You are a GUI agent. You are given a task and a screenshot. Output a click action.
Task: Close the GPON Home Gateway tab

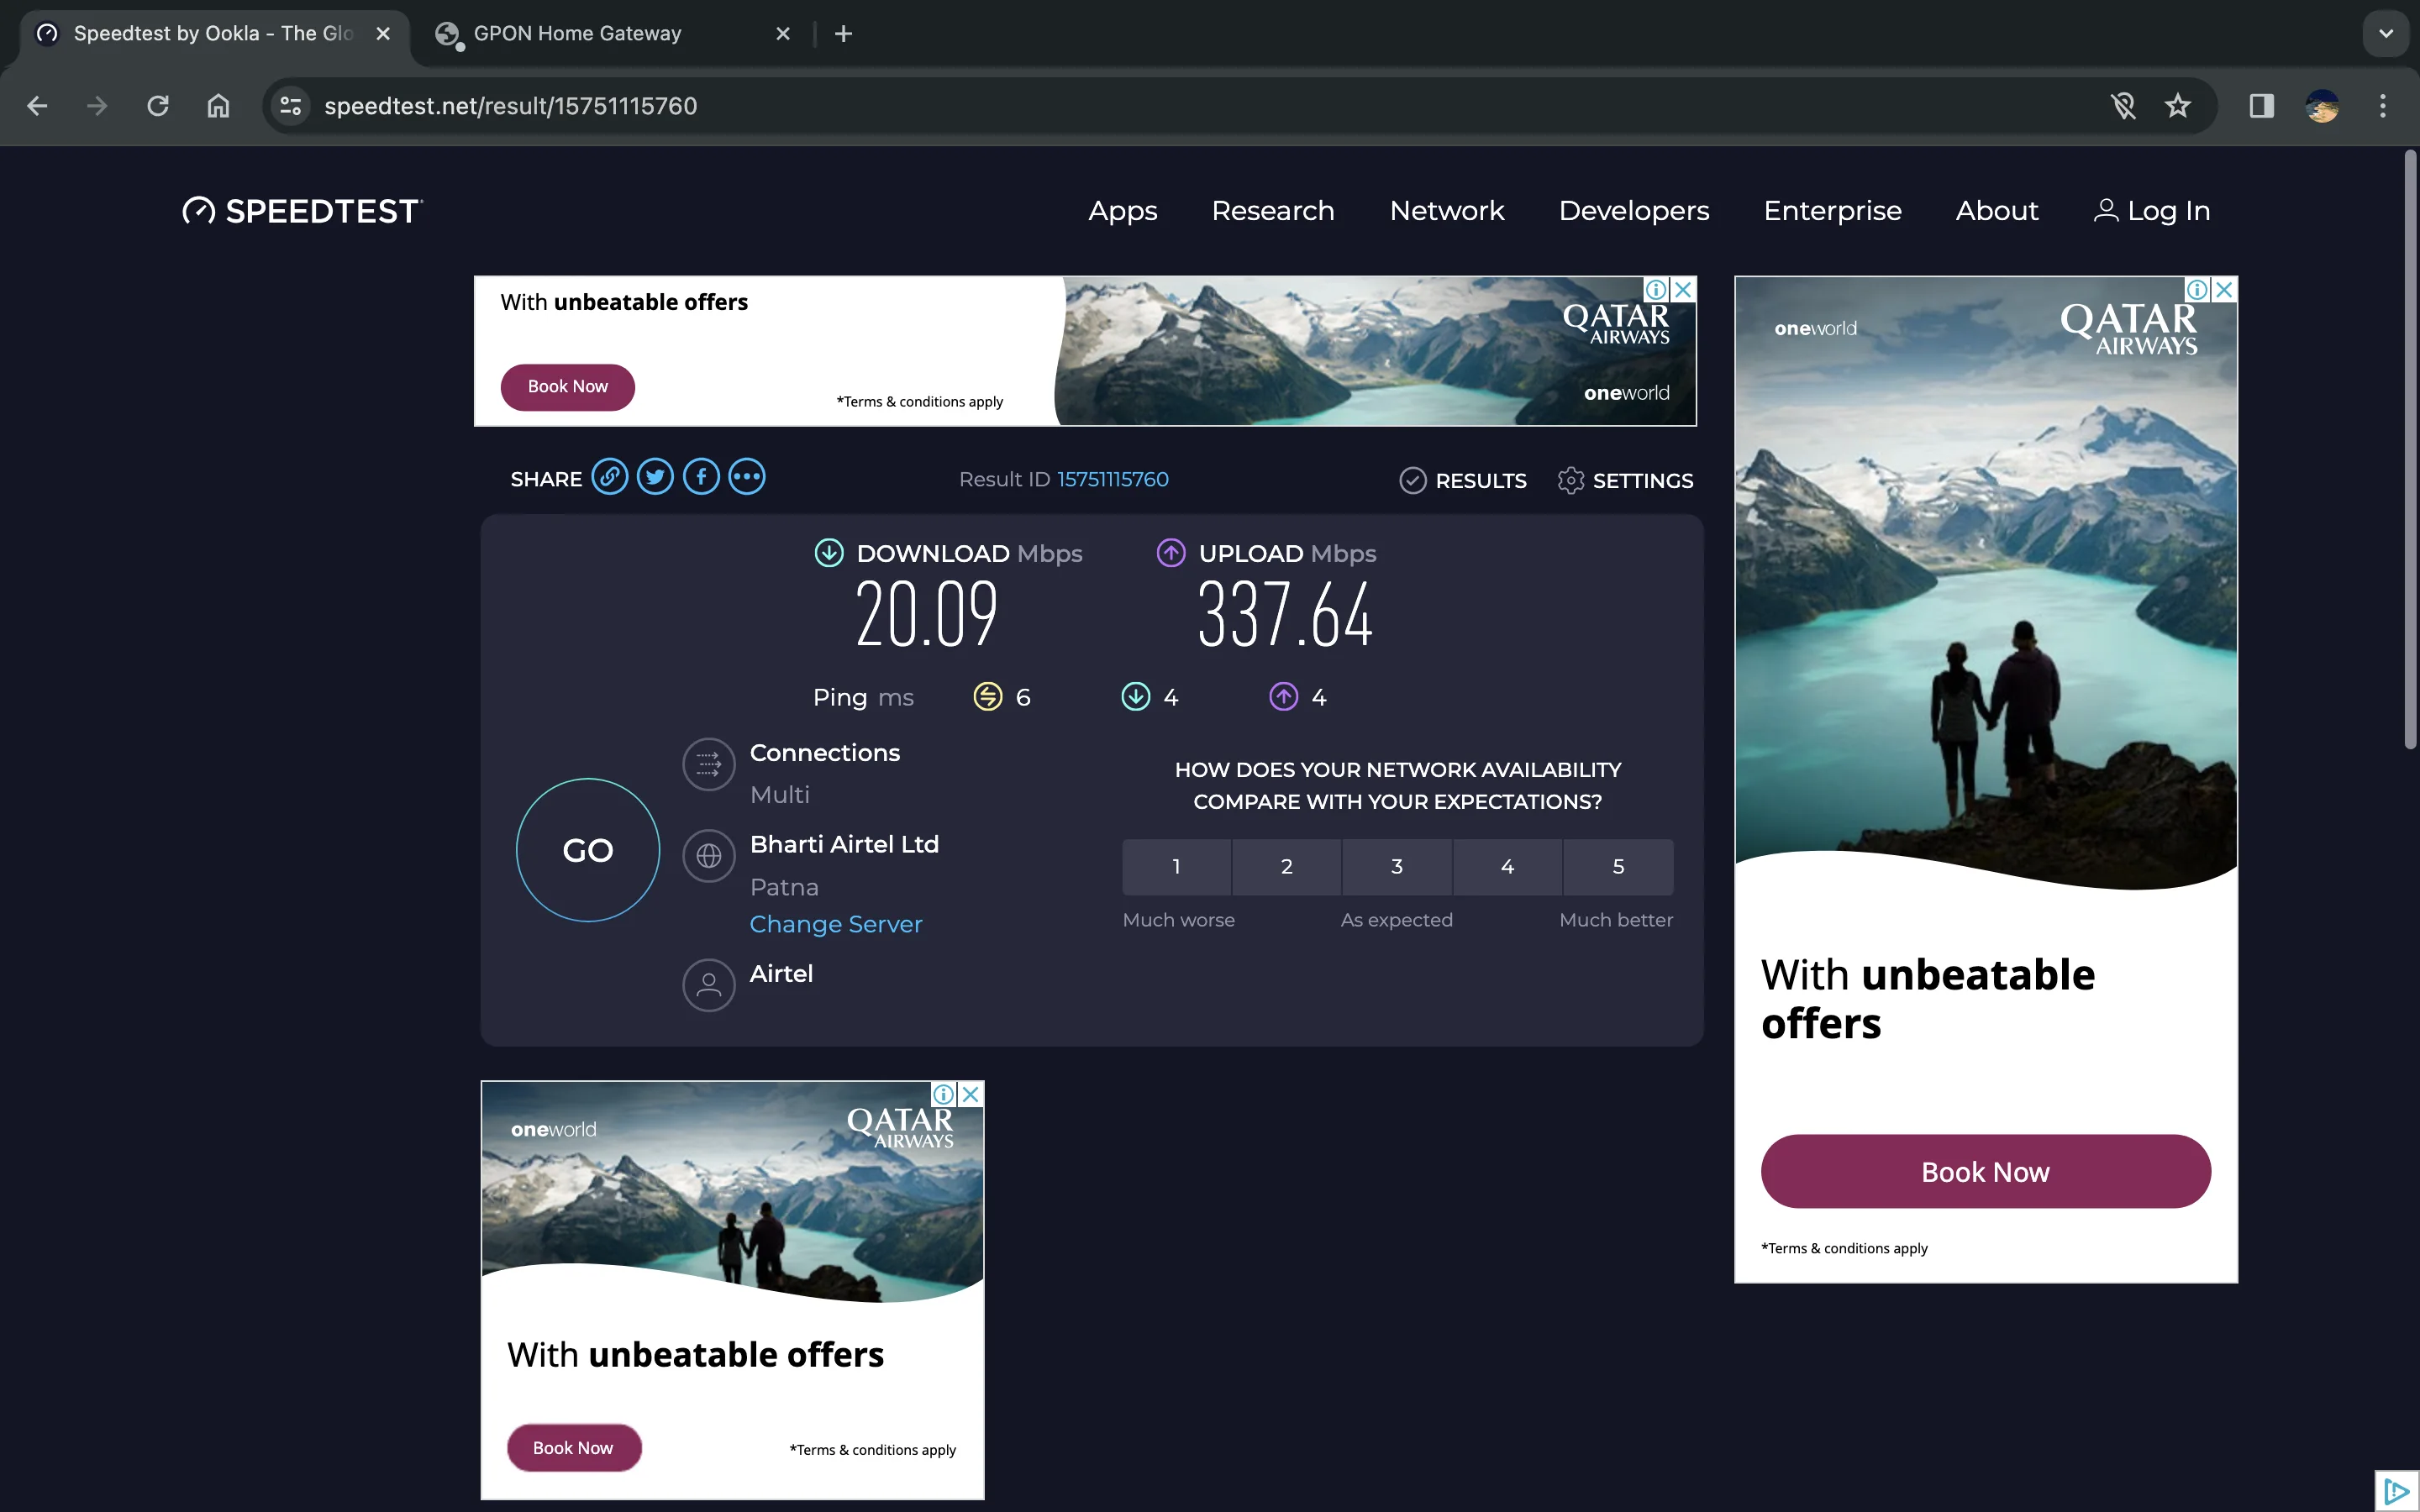pyautogui.click(x=783, y=34)
